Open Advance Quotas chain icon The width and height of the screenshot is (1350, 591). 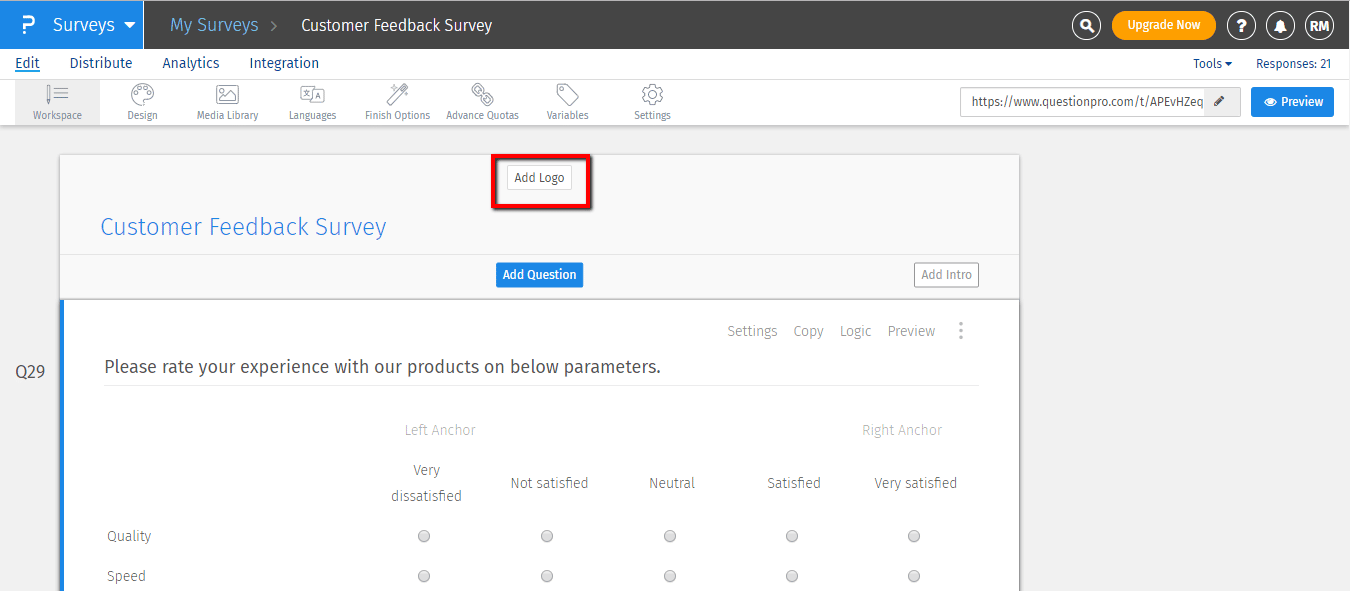pyautogui.click(x=482, y=95)
